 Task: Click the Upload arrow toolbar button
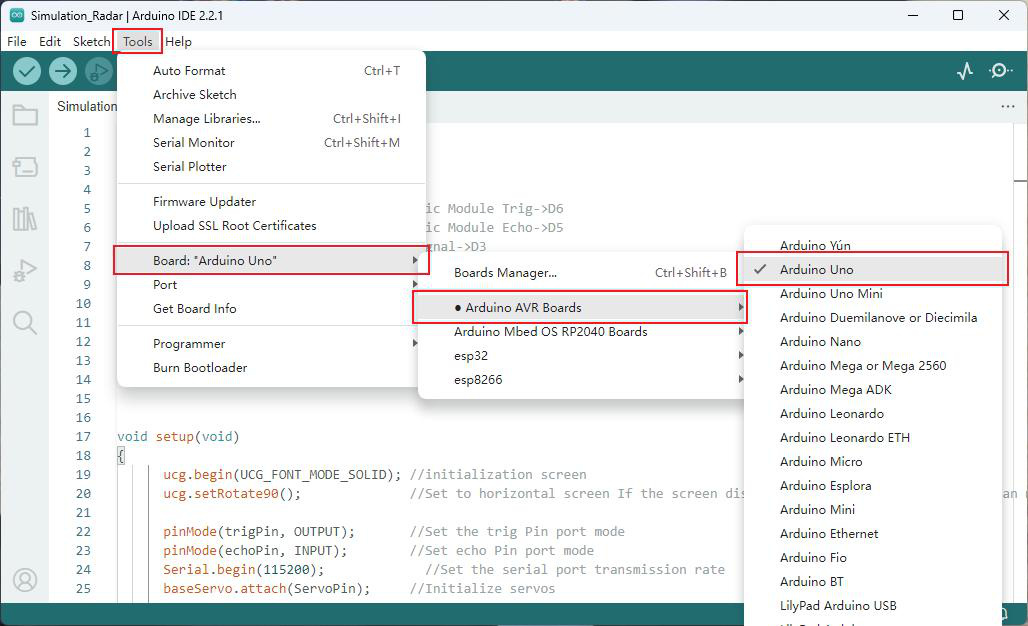tap(63, 71)
